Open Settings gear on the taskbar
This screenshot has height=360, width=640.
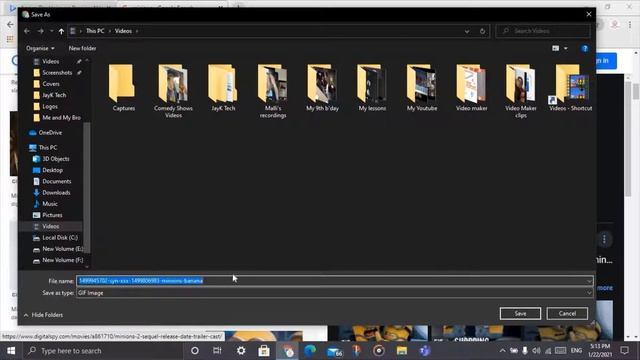241,351
